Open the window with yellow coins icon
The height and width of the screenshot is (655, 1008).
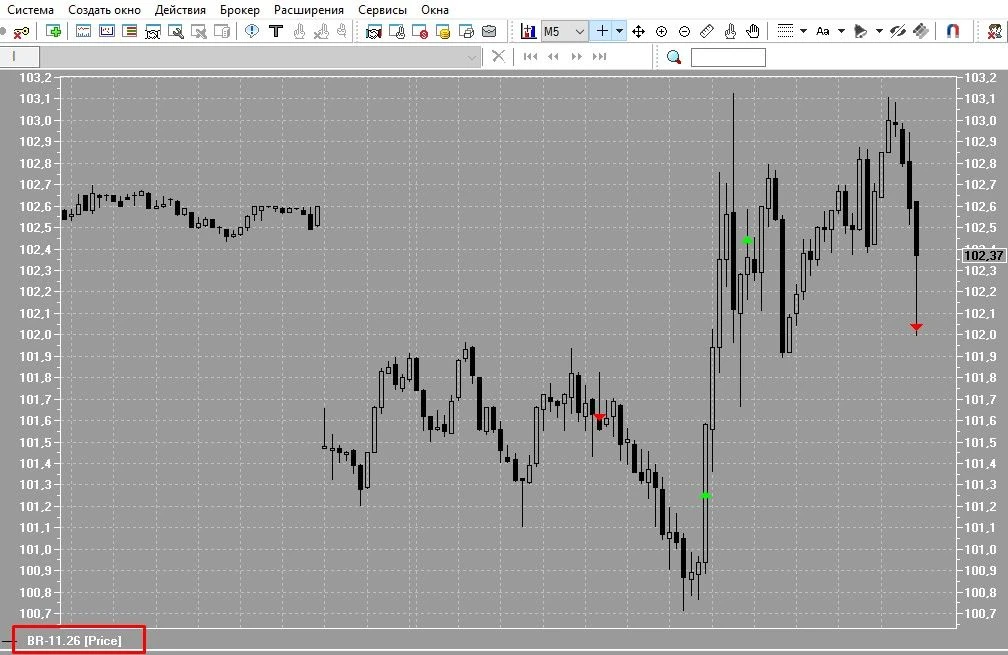click(443, 31)
